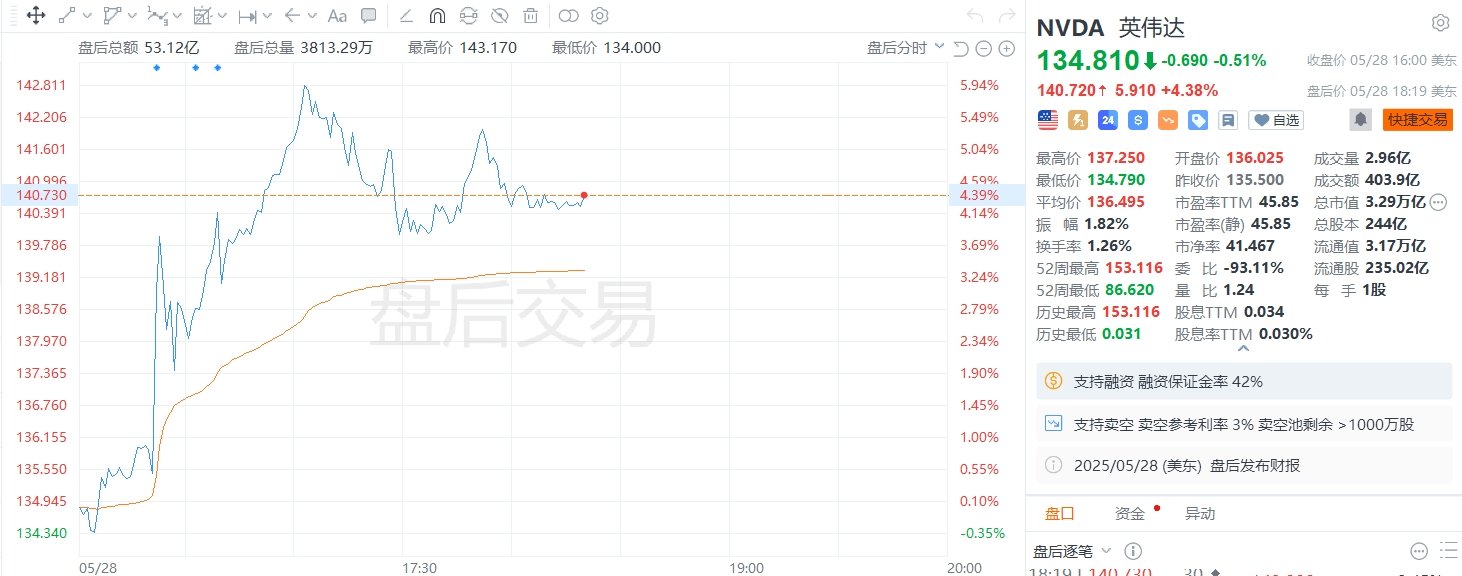The height and width of the screenshot is (576, 1462).
Task: Switch to the 资金 tab
Action: pos(1130,513)
